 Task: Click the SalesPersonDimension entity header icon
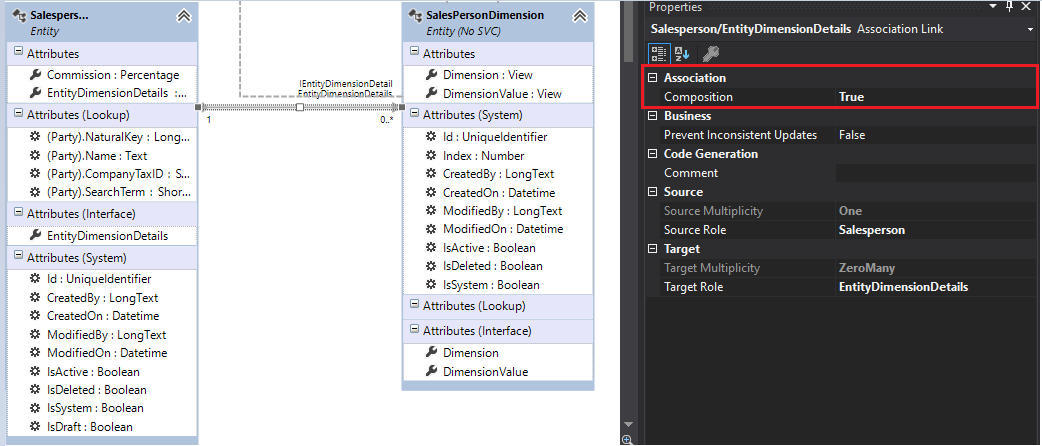pyautogui.click(x=416, y=15)
